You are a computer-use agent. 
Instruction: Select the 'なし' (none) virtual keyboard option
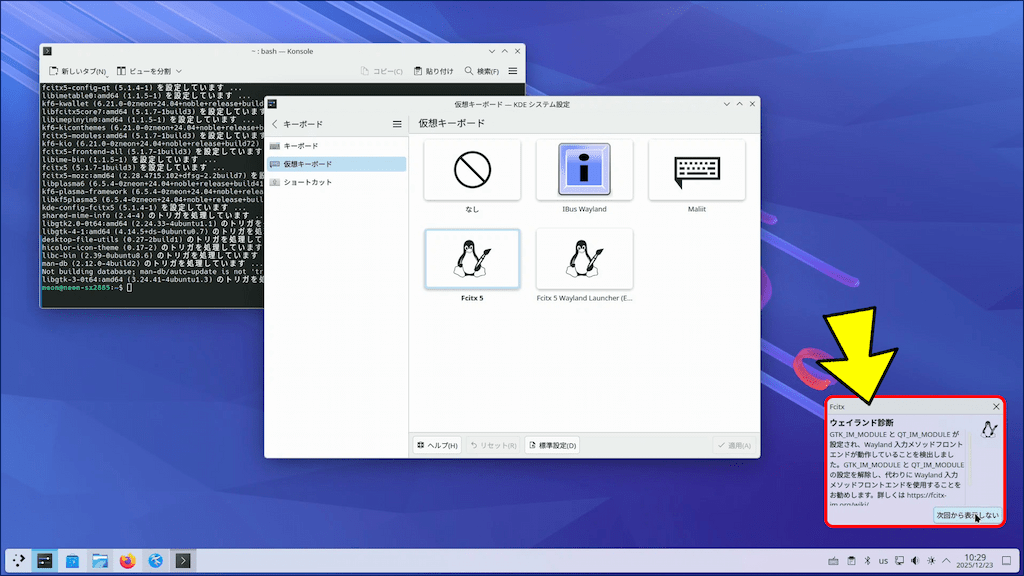click(x=472, y=171)
